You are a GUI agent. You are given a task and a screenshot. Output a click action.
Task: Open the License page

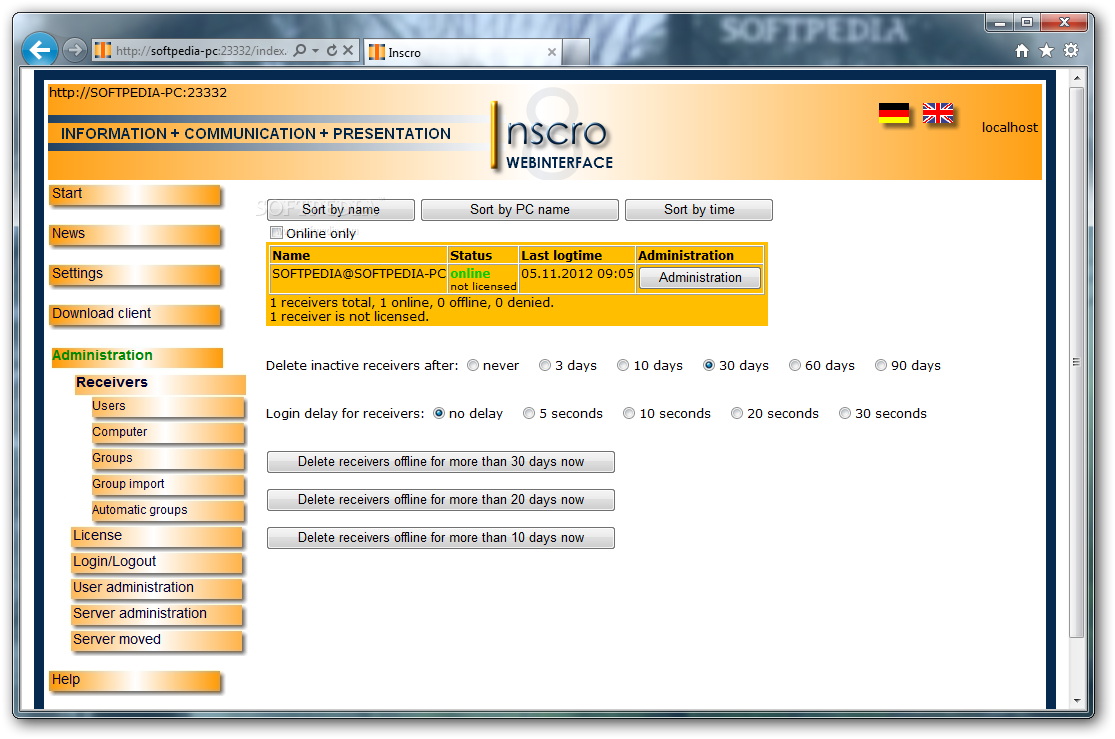157,536
